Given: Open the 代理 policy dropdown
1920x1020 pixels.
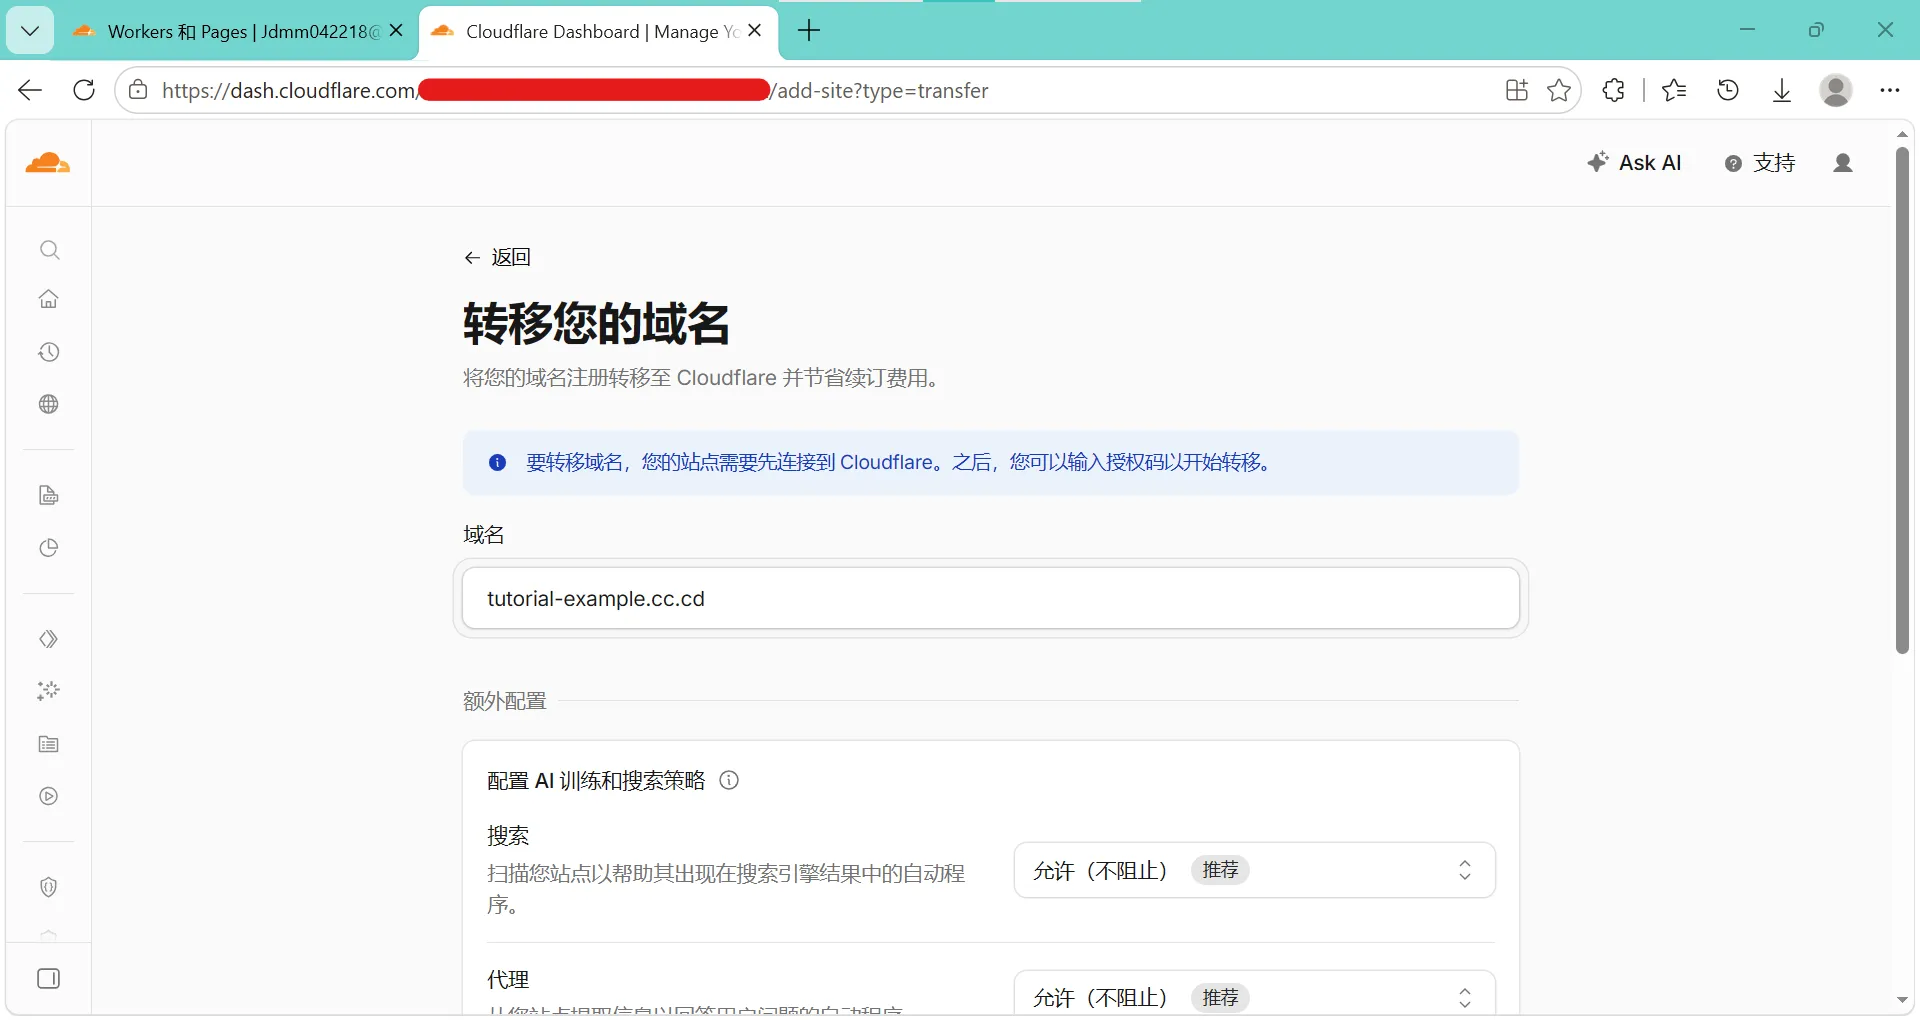Looking at the screenshot, I should [1255, 994].
